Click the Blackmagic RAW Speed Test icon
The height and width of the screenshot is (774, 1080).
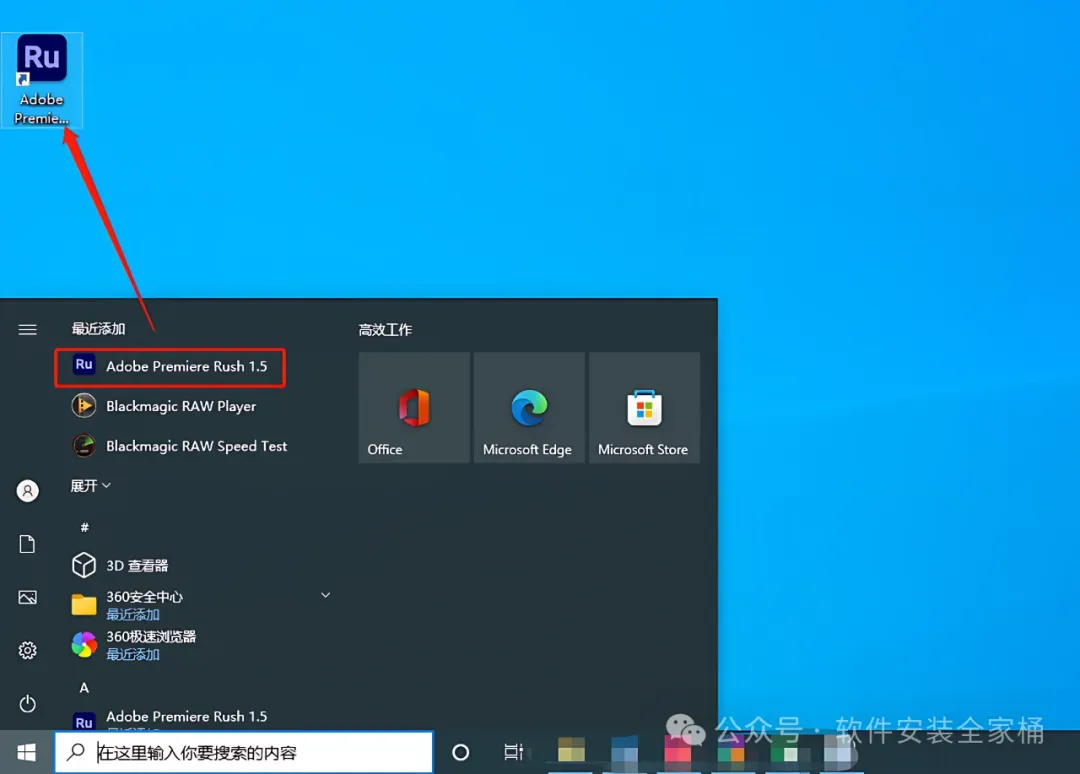[x=84, y=446]
